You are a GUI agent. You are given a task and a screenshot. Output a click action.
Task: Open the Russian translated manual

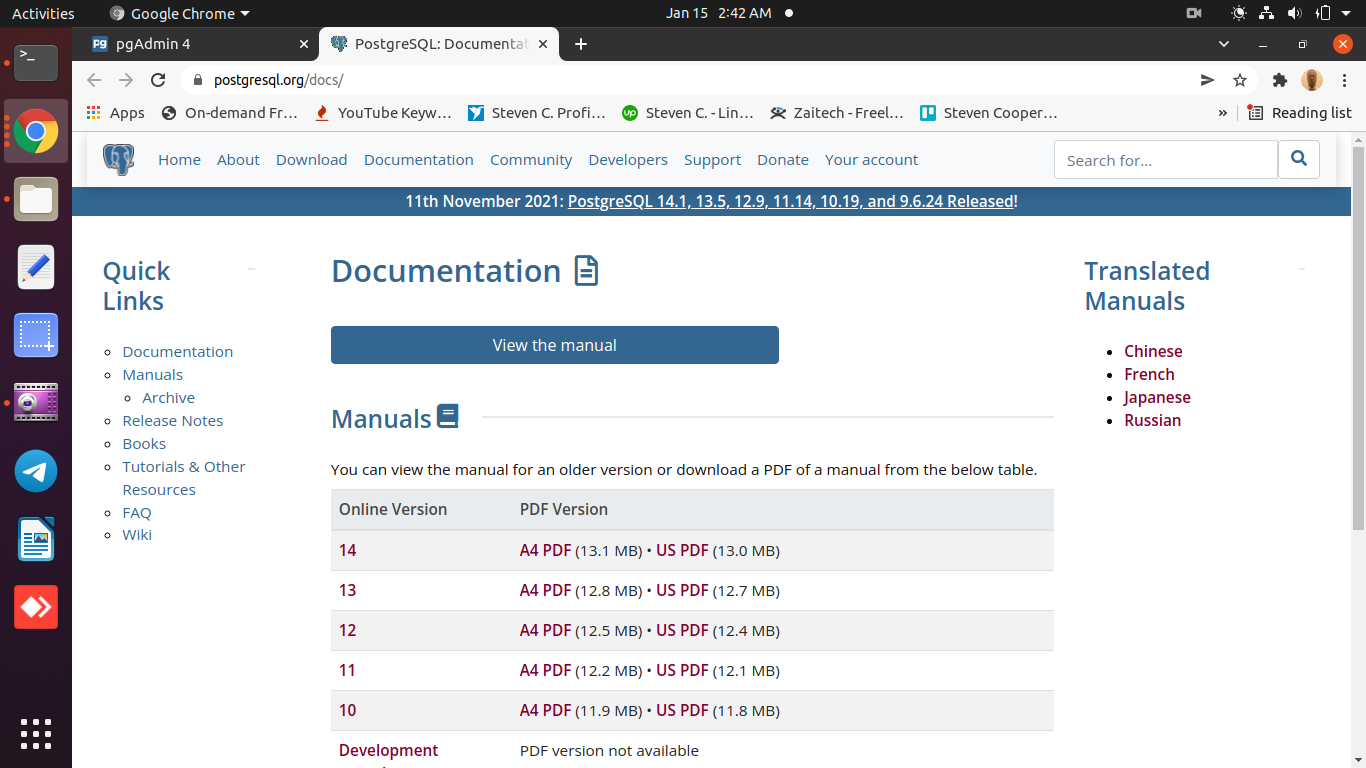(x=1152, y=420)
